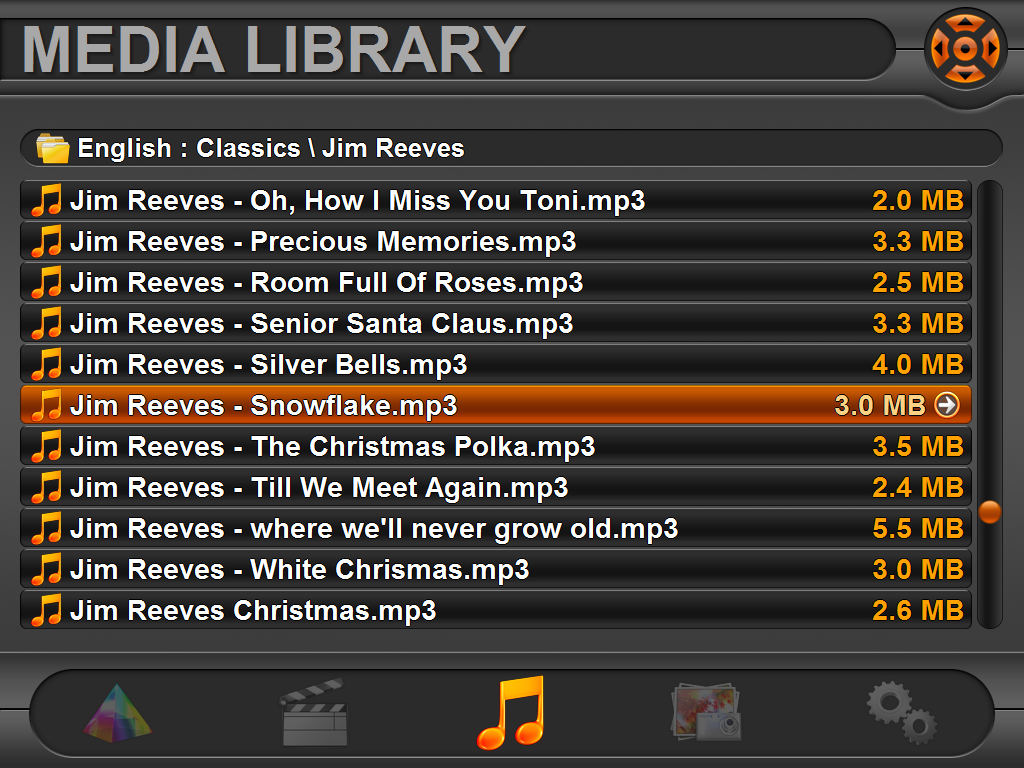This screenshot has height=768, width=1024.
Task: Open the Pictures photo camera icon
Action: (x=706, y=712)
